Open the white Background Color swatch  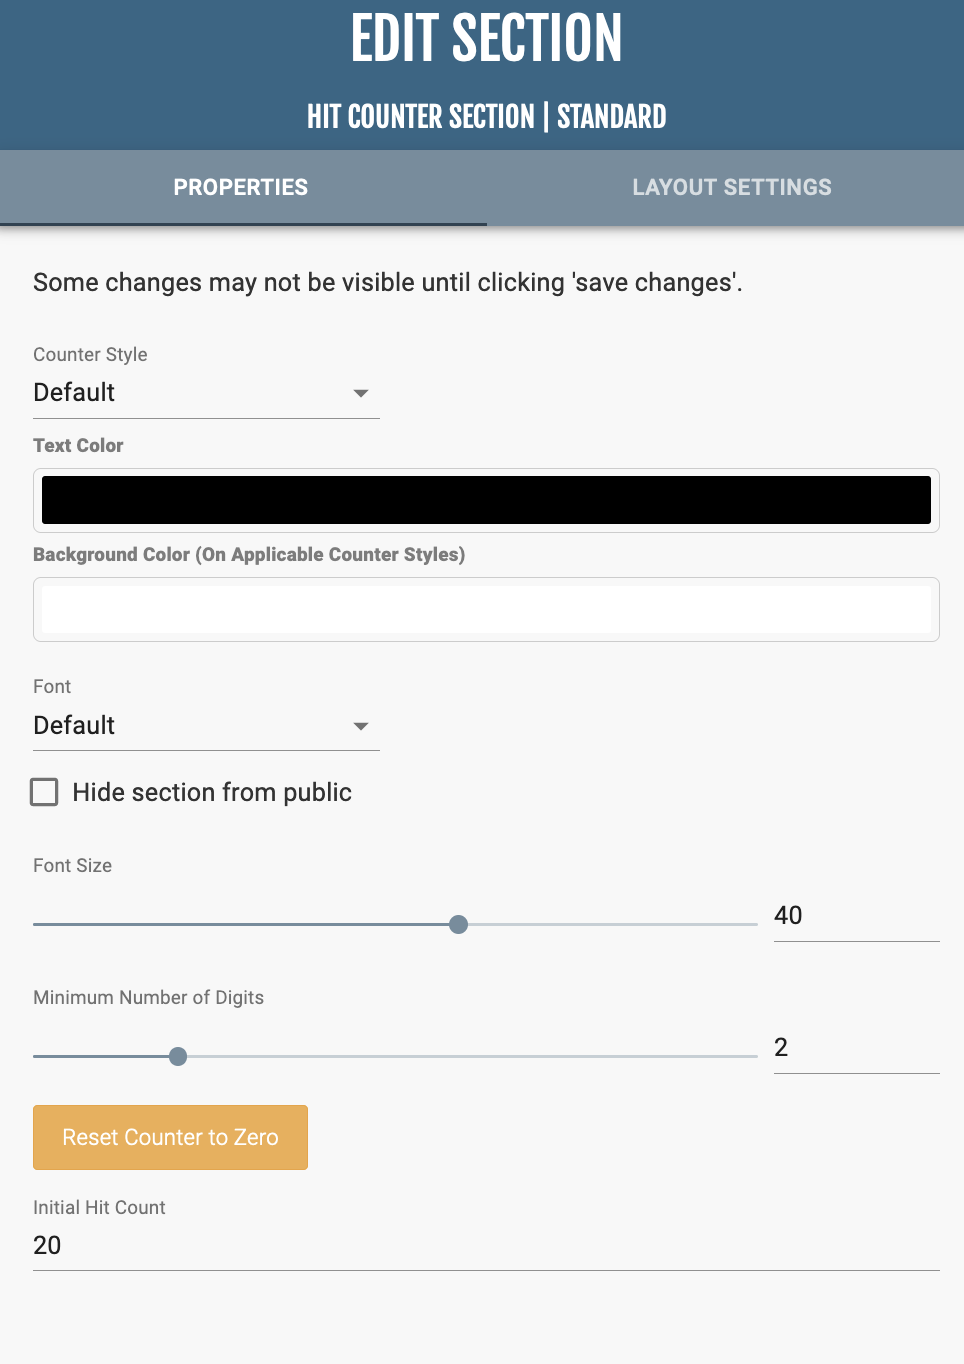pyautogui.click(x=486, y=609)
